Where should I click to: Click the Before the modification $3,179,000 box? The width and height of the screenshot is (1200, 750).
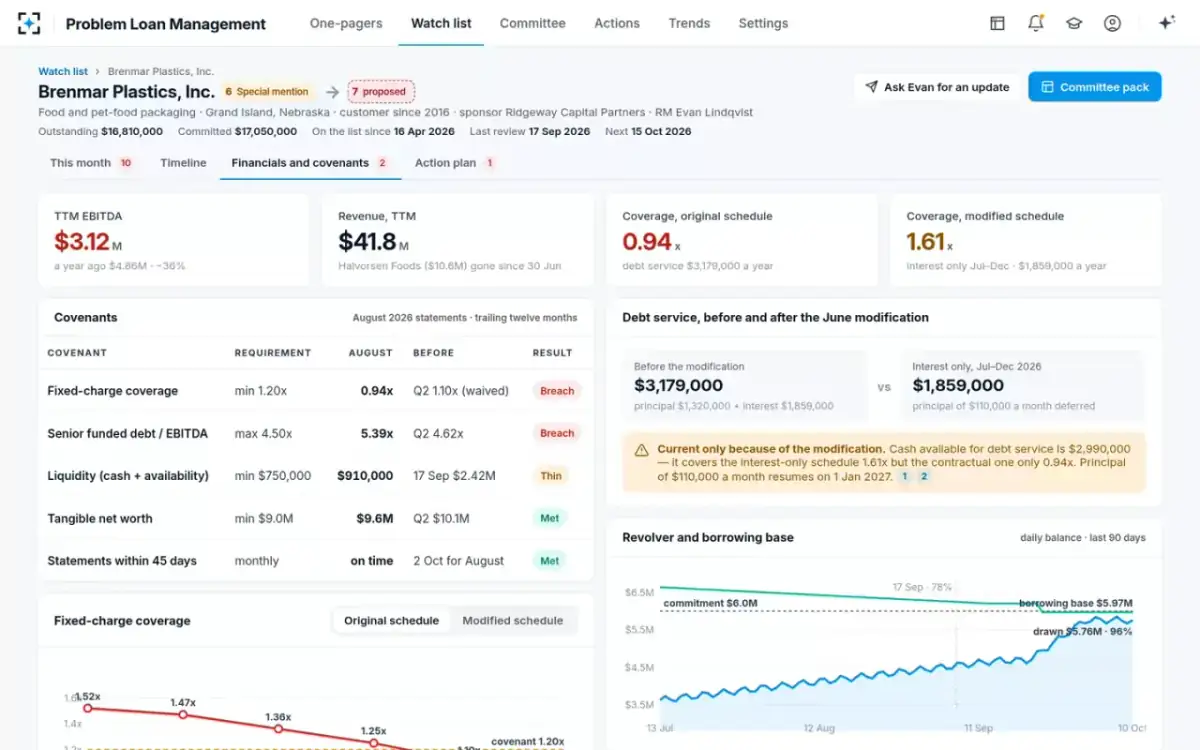point(744,385)
